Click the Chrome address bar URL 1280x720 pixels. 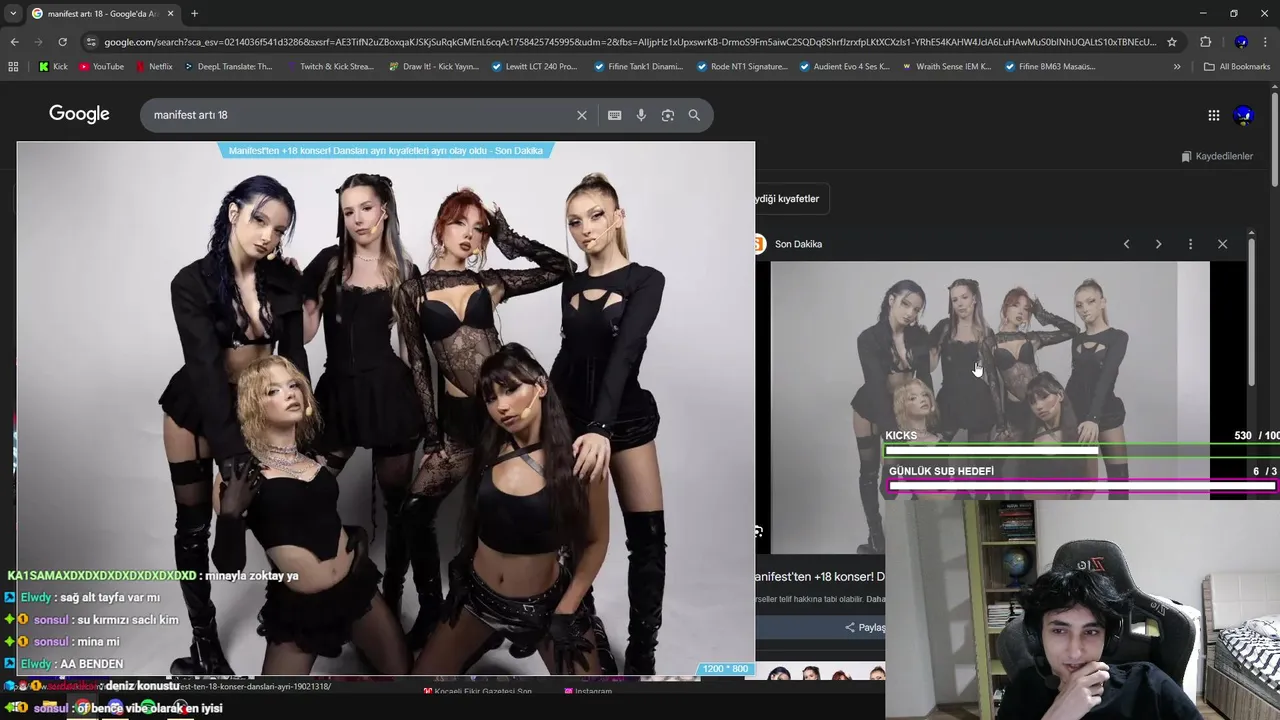(x=630, y=42)
